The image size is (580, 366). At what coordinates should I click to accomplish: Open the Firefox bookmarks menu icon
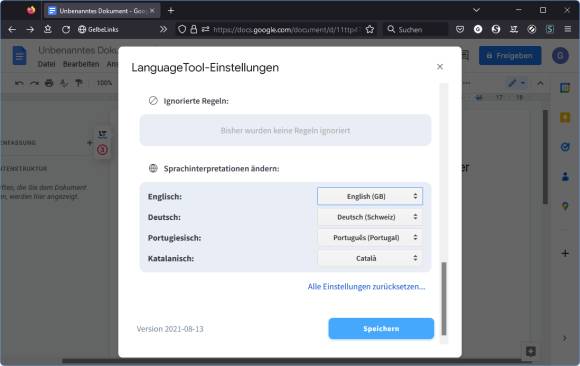(x=48, y=29)
